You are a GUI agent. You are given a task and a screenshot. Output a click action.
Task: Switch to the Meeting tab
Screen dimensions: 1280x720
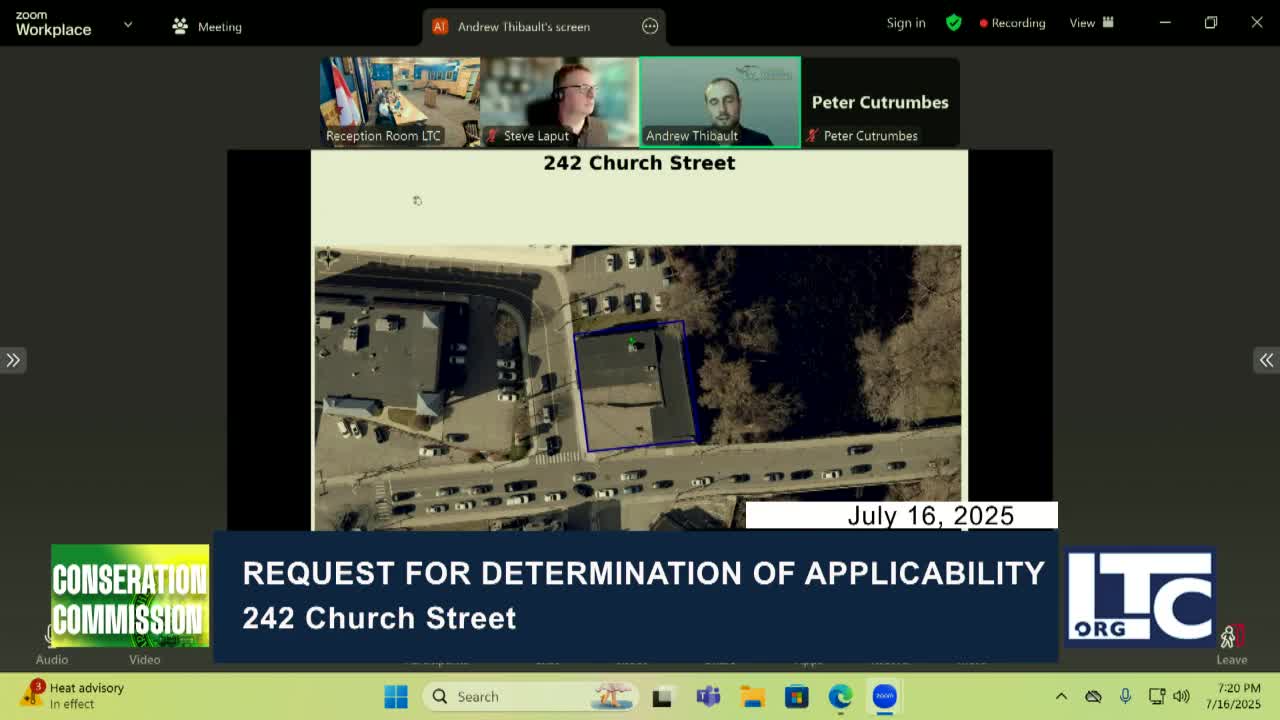click(207, 27)
